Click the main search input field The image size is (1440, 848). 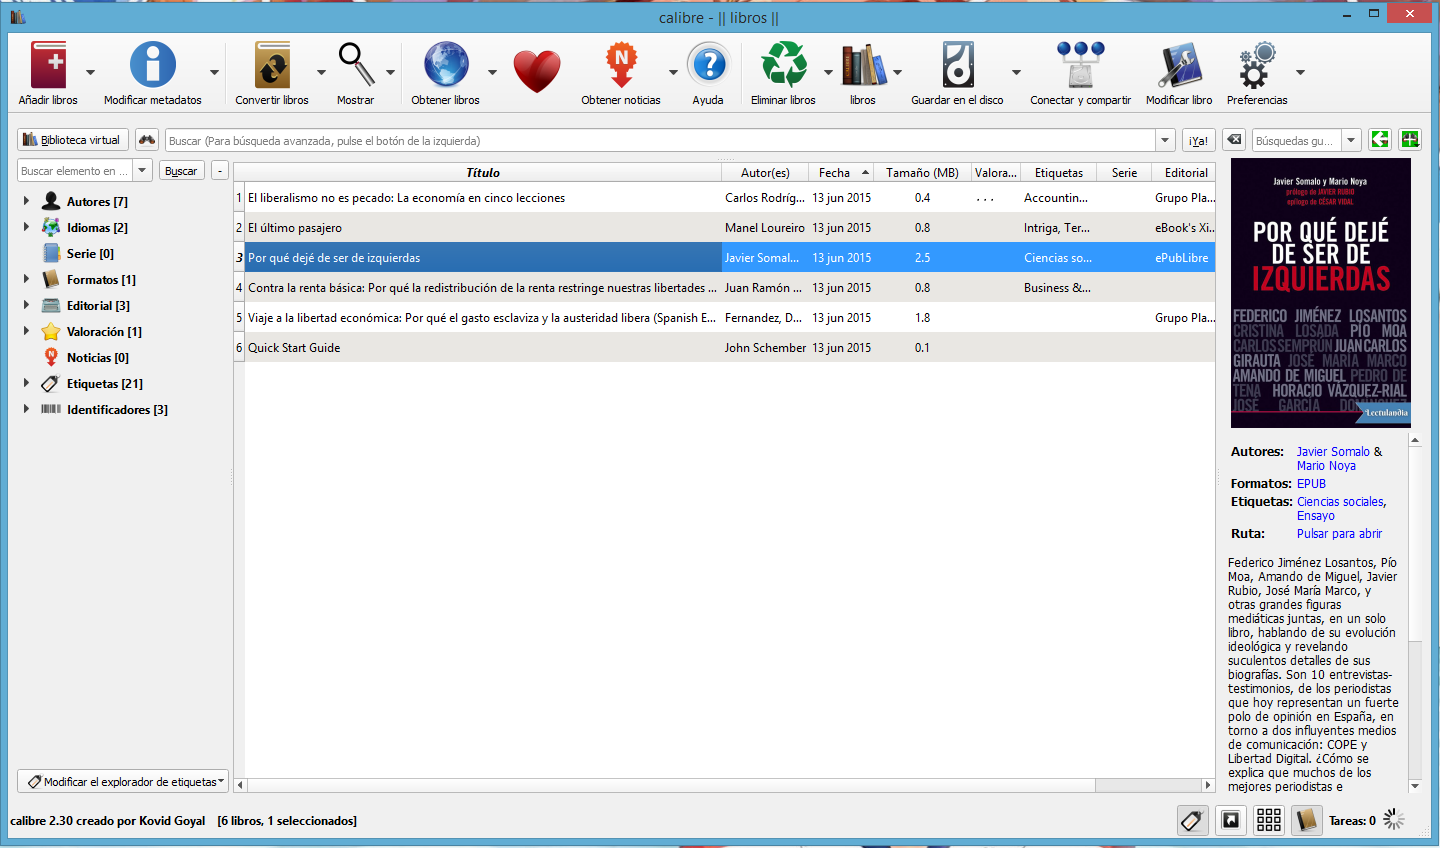click(660, 141)
